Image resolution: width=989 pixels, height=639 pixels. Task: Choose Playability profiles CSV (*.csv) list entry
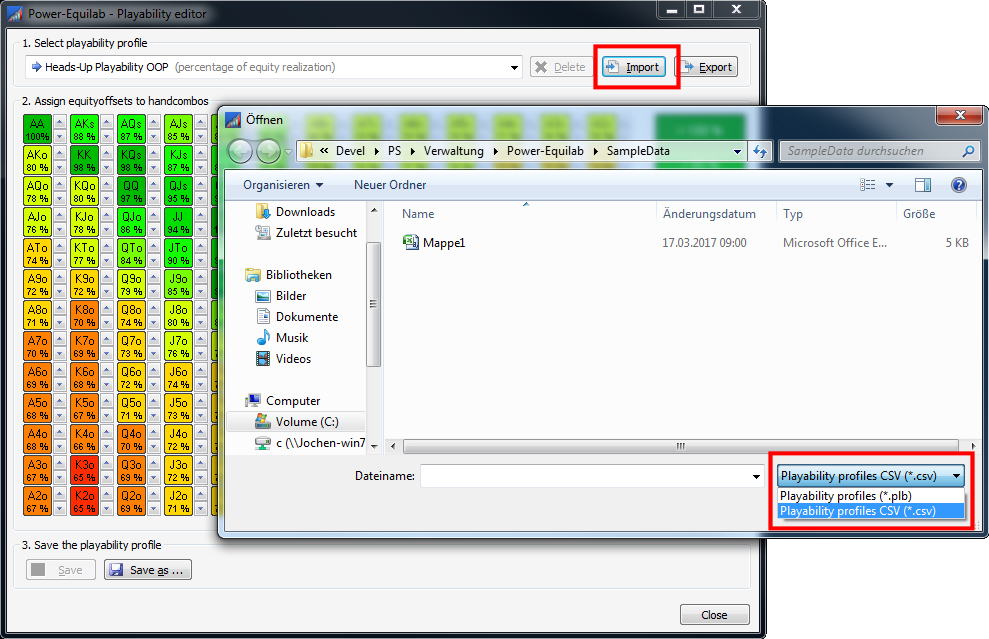click(870, 511)
